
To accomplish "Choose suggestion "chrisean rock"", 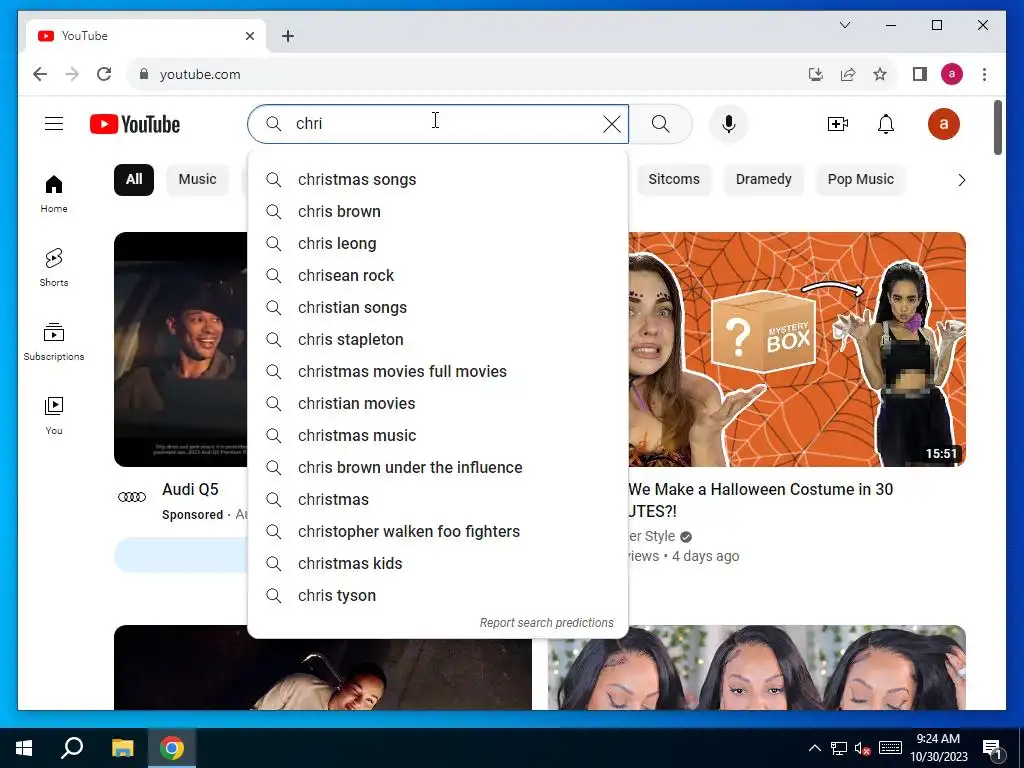I will coord(438,276).
